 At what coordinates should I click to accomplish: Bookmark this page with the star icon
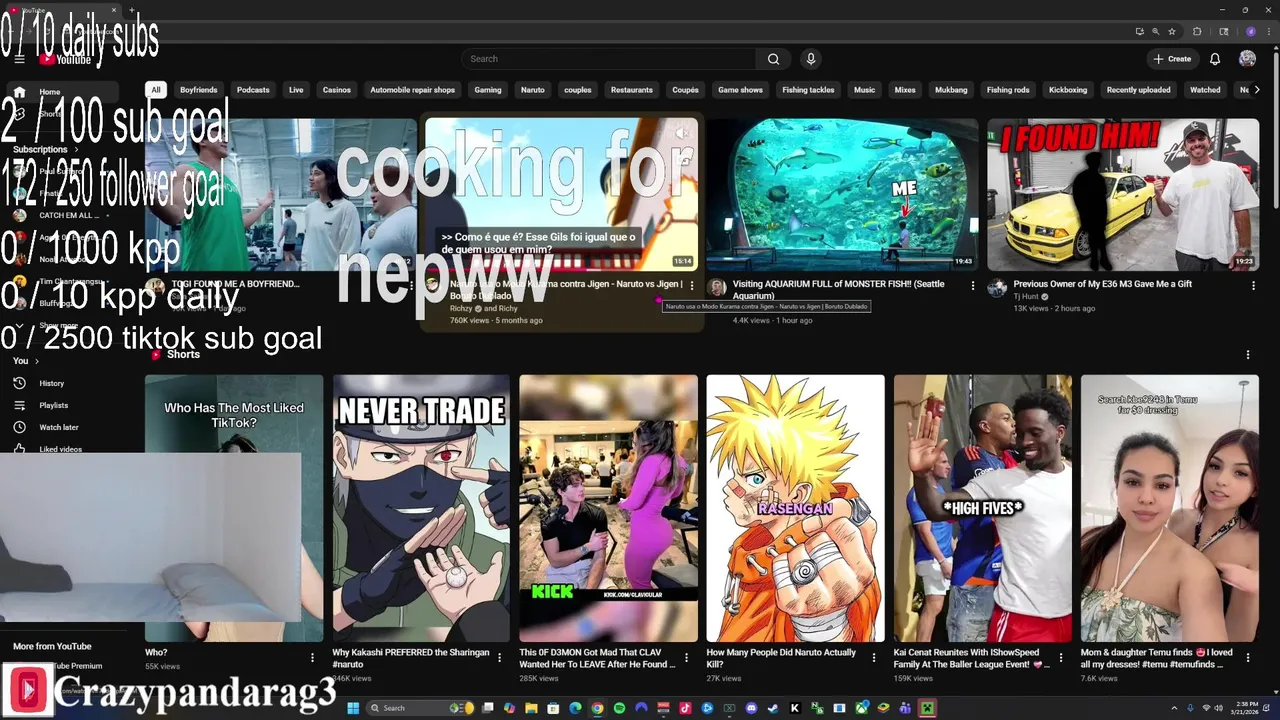1172,31
